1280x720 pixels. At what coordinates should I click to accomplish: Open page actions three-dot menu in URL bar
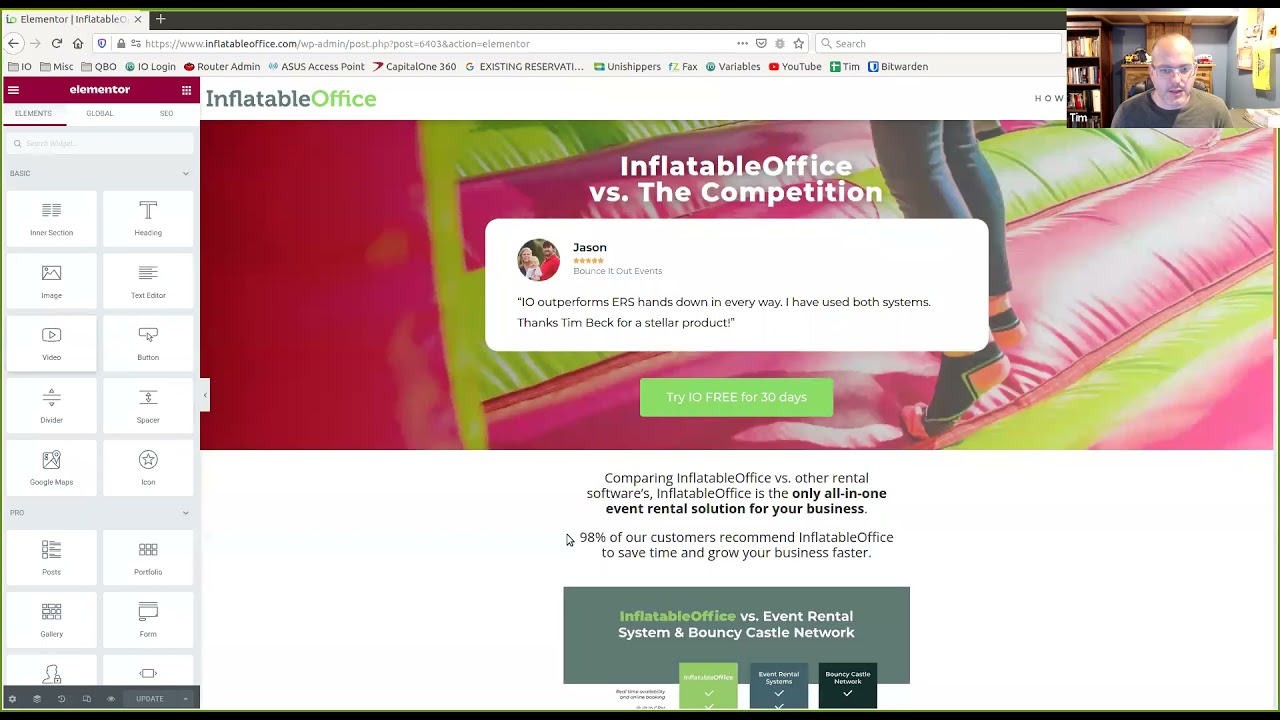pos(742,44)
